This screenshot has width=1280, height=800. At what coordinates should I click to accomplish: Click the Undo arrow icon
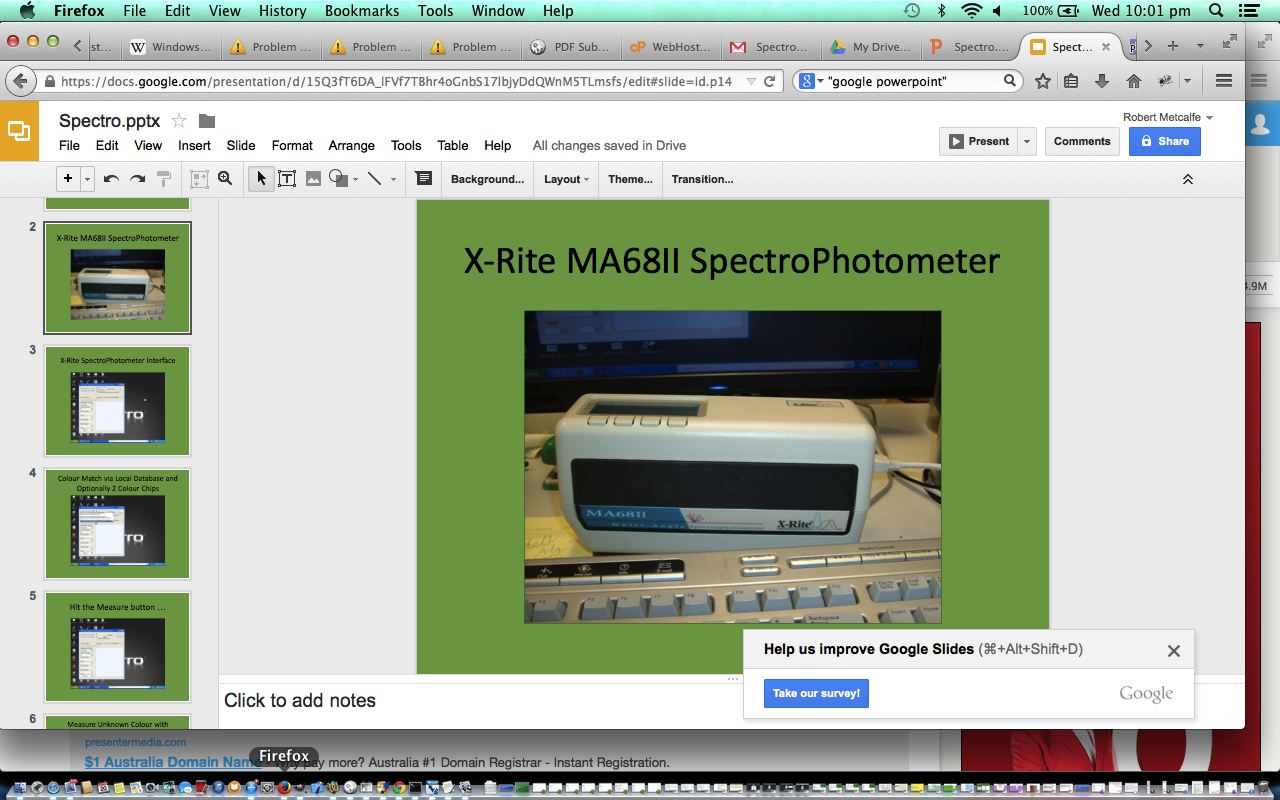(x=111, y=179)
